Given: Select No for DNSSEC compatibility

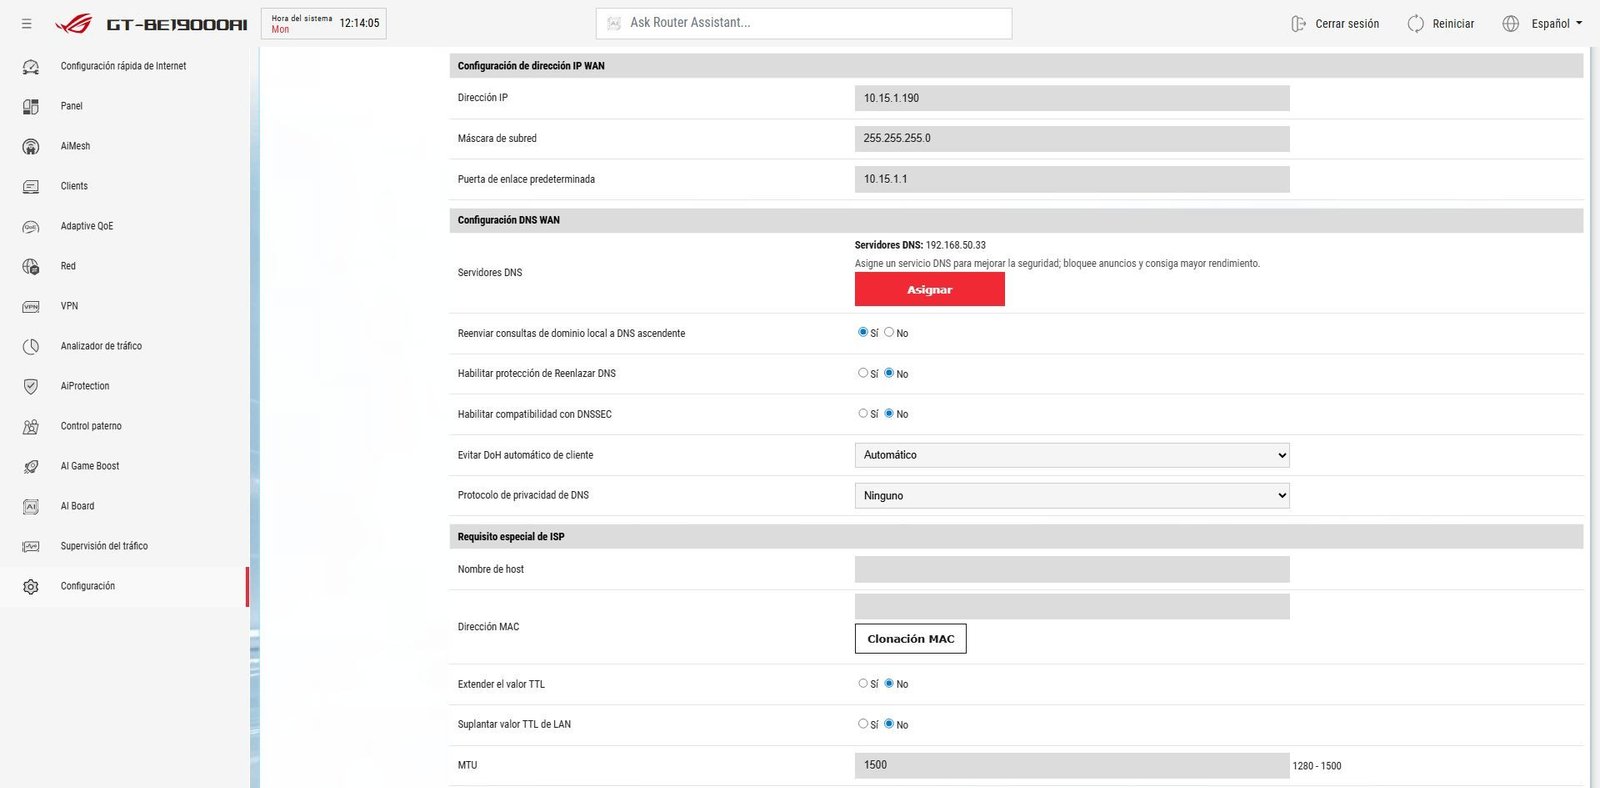Looking at the screenshot, I should (889, 413).
